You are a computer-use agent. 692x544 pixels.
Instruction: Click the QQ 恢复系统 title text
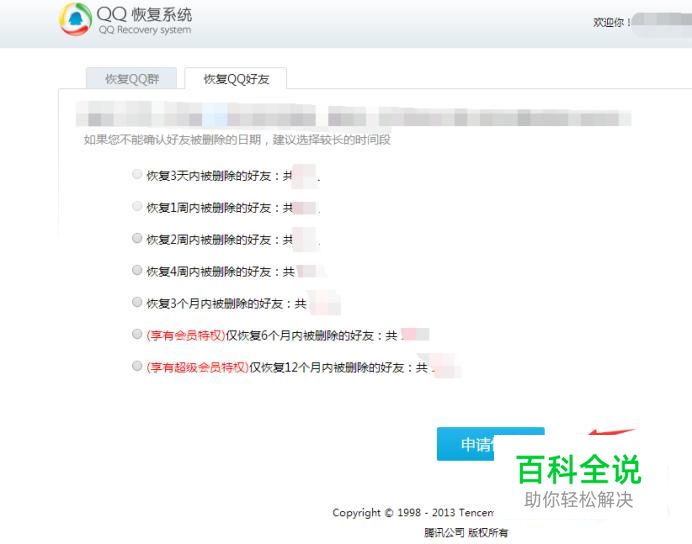coord(144,14)
